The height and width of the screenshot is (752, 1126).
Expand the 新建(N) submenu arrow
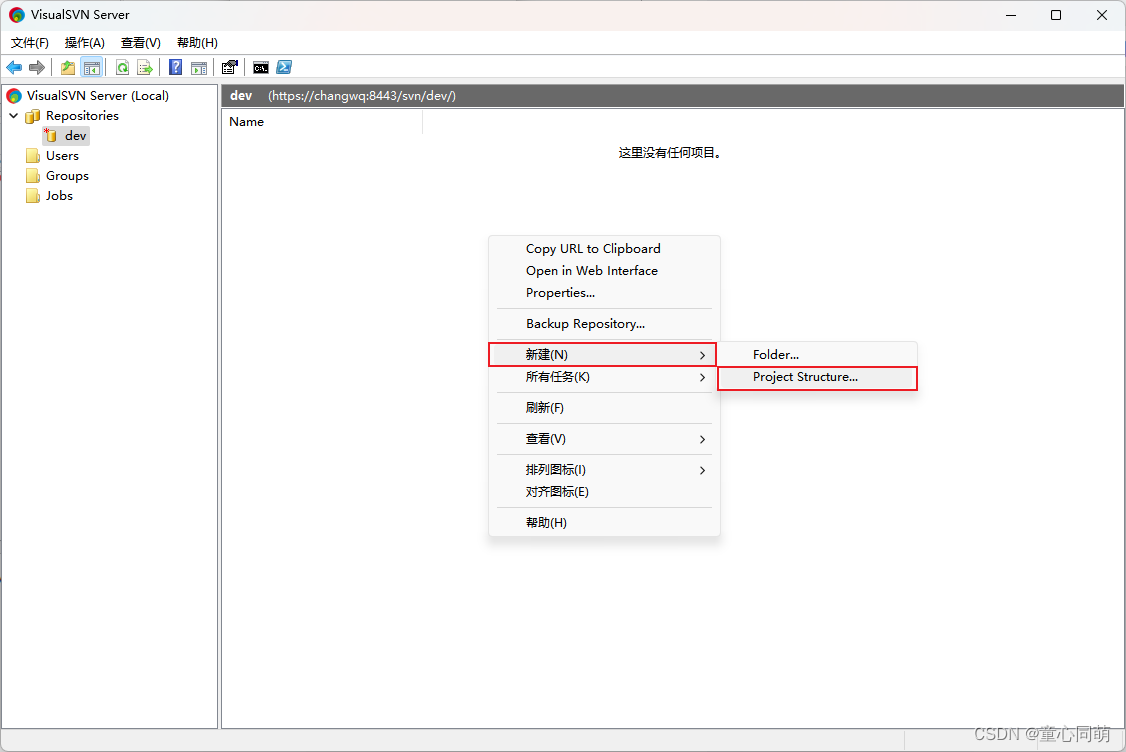[x=702, y=355]
